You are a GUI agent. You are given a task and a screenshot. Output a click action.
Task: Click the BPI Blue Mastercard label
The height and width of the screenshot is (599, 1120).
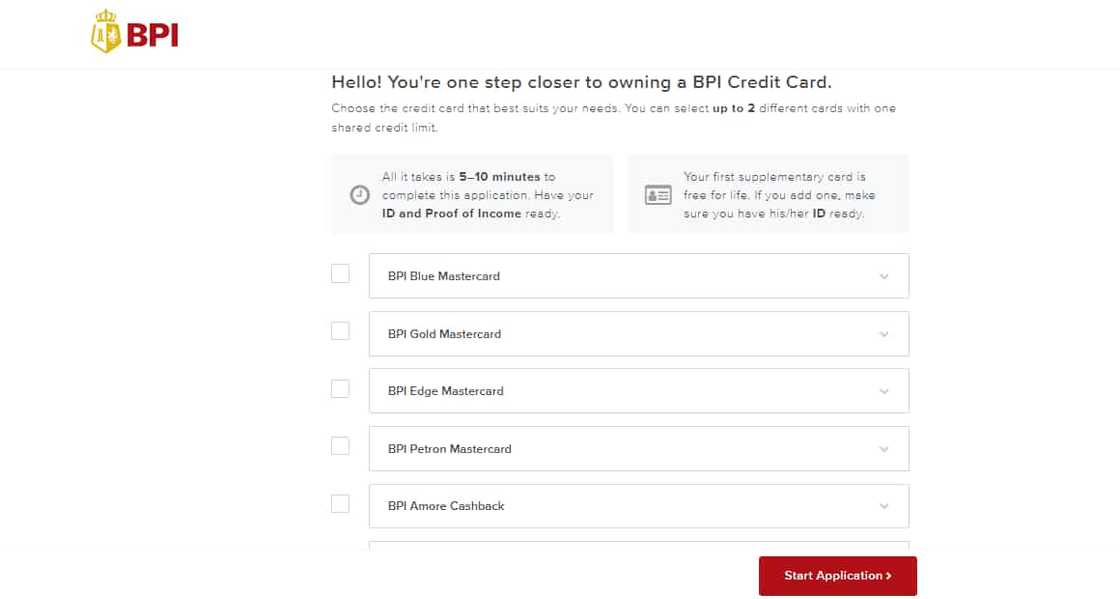click(443, 276)
